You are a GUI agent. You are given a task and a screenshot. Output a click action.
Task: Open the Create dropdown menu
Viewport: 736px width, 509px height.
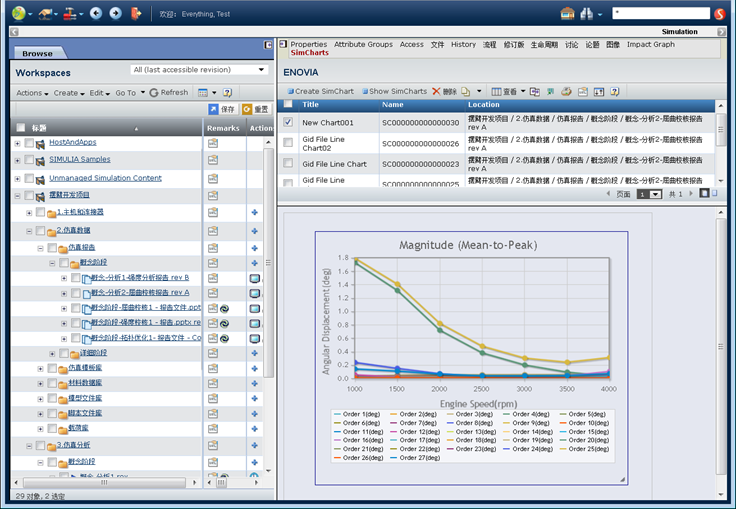point(69,93)
